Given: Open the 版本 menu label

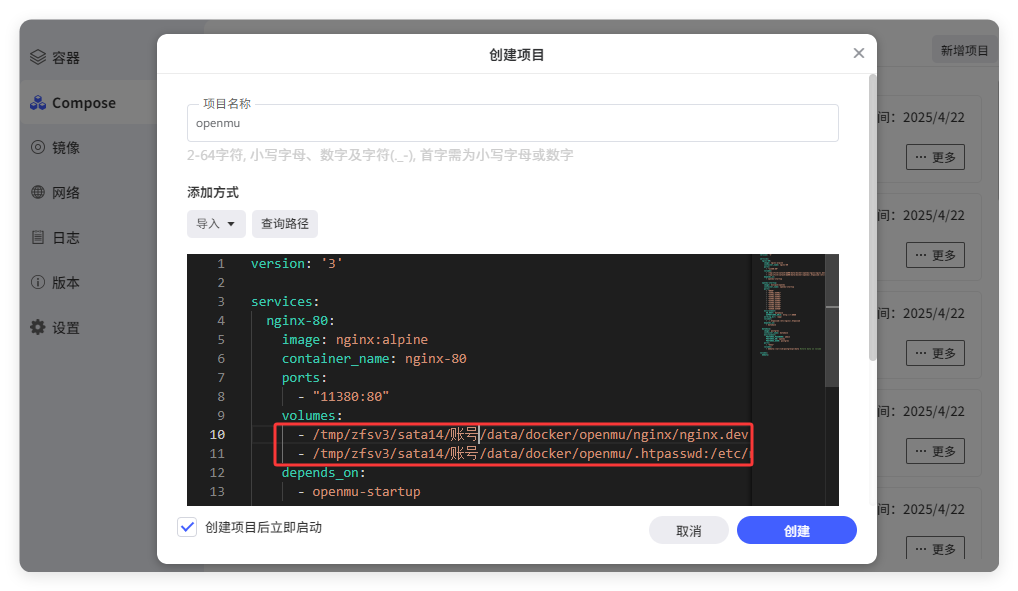Looking at the screenshot, I should tap(66, 283).
